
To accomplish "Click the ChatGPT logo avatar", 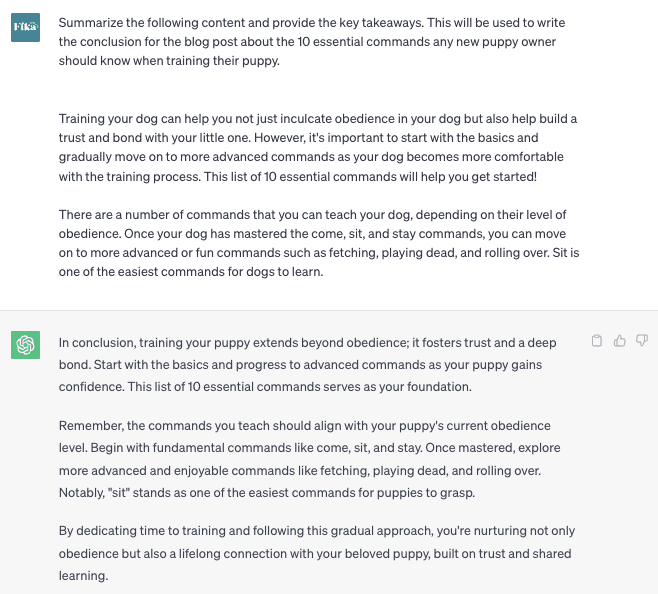I will click(25, 345).
